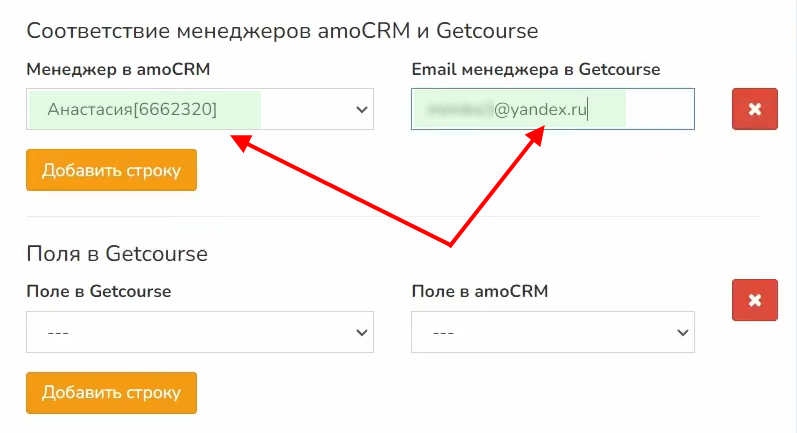Click the blurred email username before @yandex.ru
Screen dimensions: 797x433
point(456,110)
